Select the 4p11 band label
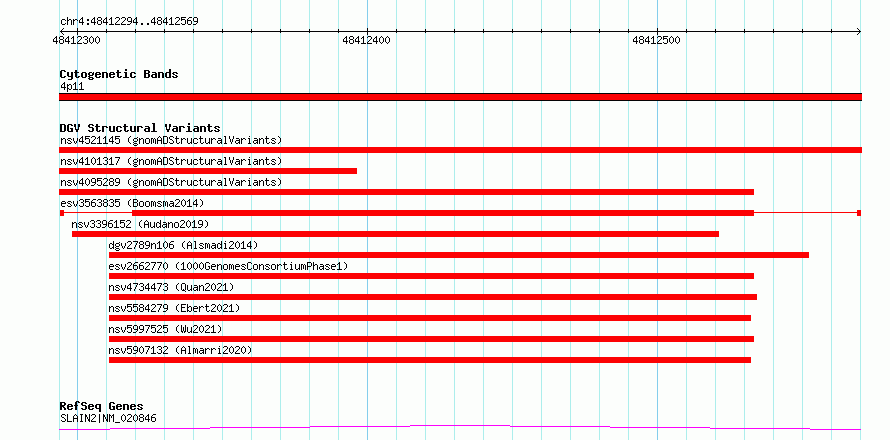890x440 pixels. pyautogui.click(x=72, y=87)
